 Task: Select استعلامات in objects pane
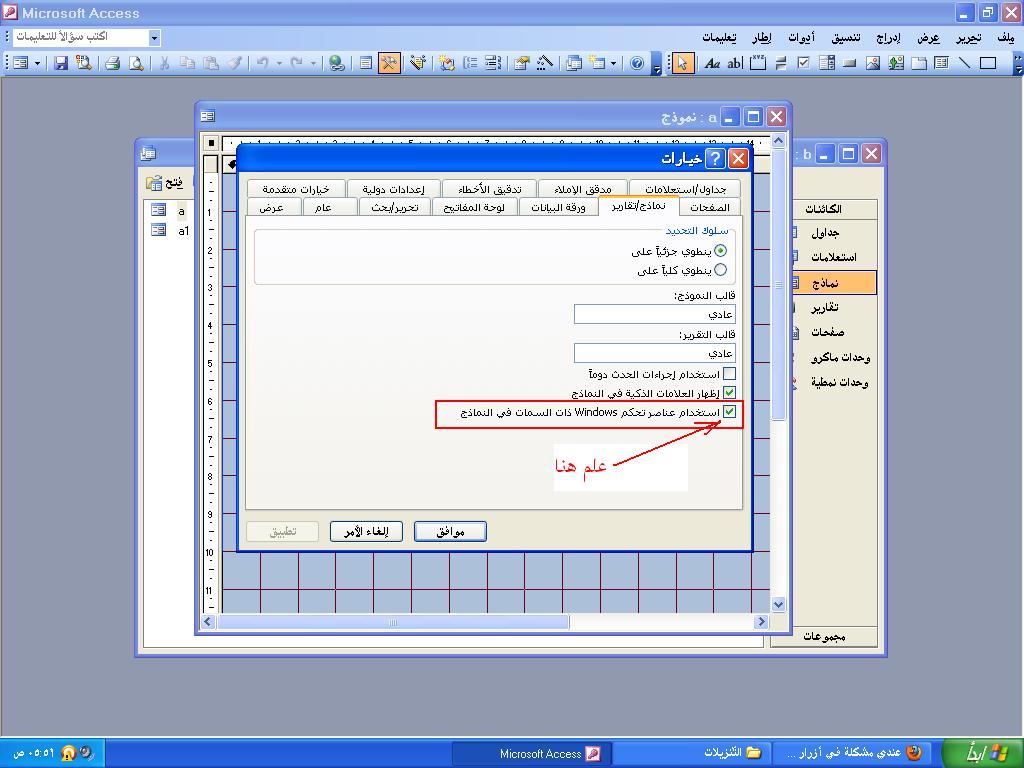coord(834,257)
